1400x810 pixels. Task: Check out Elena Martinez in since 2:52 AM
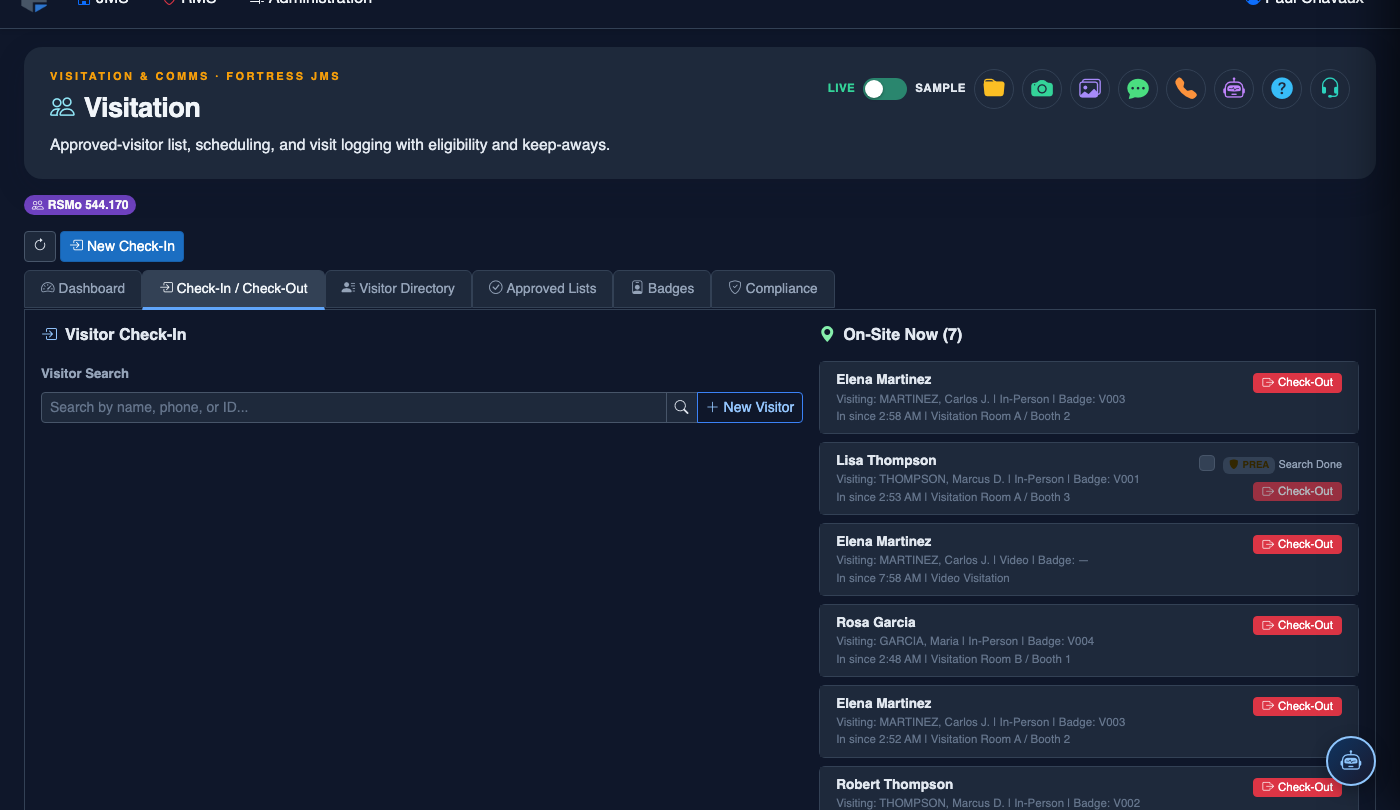pyautogui.click(x=1297, y=706)
